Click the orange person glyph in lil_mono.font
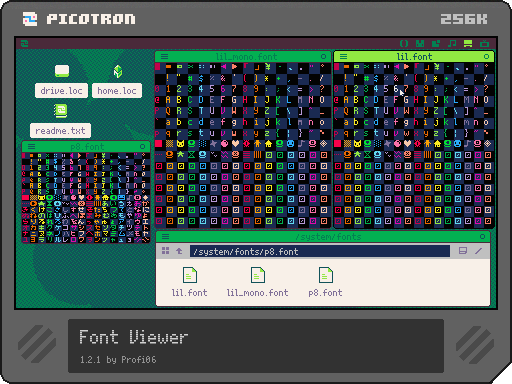Screen dimensions: 512x384 coord(257,144)
